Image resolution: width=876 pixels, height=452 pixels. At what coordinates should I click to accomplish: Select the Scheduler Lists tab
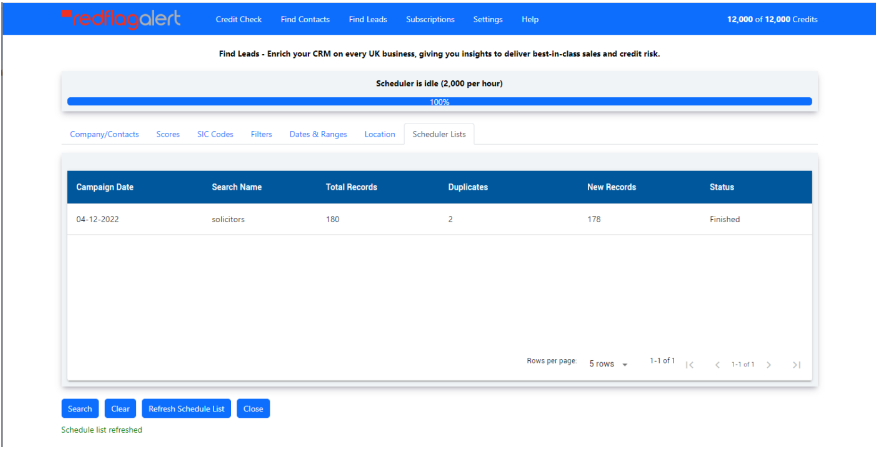click(x=439, y=135)
